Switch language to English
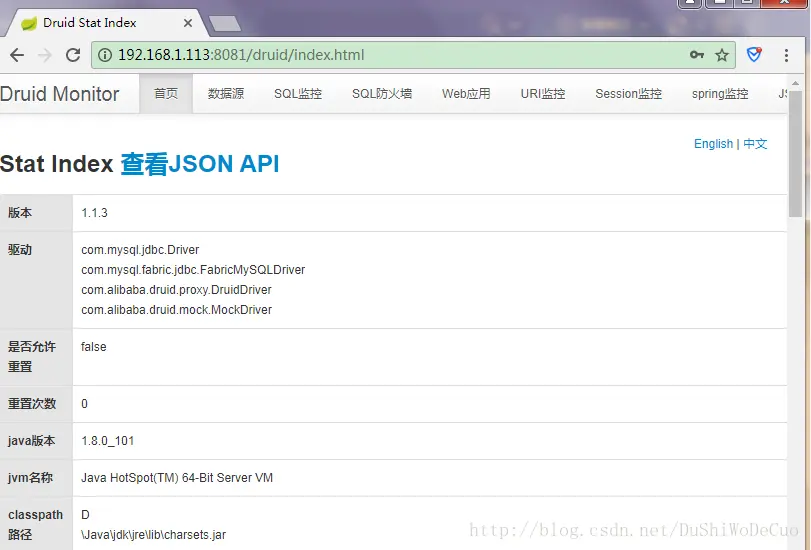The height and width of the screenshot is (550, 811). 713,144
